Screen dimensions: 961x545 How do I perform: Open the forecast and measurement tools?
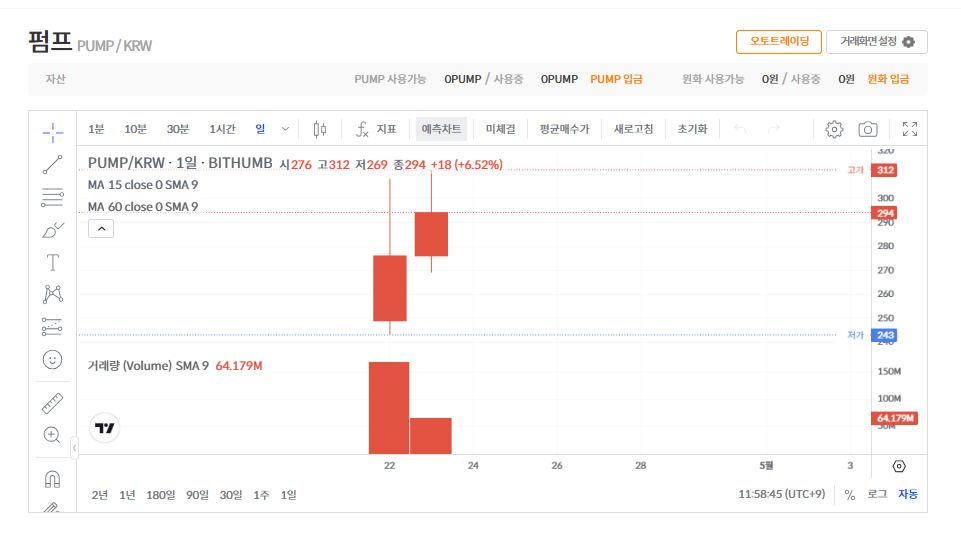pyautogui.click(x=53, y=327)
